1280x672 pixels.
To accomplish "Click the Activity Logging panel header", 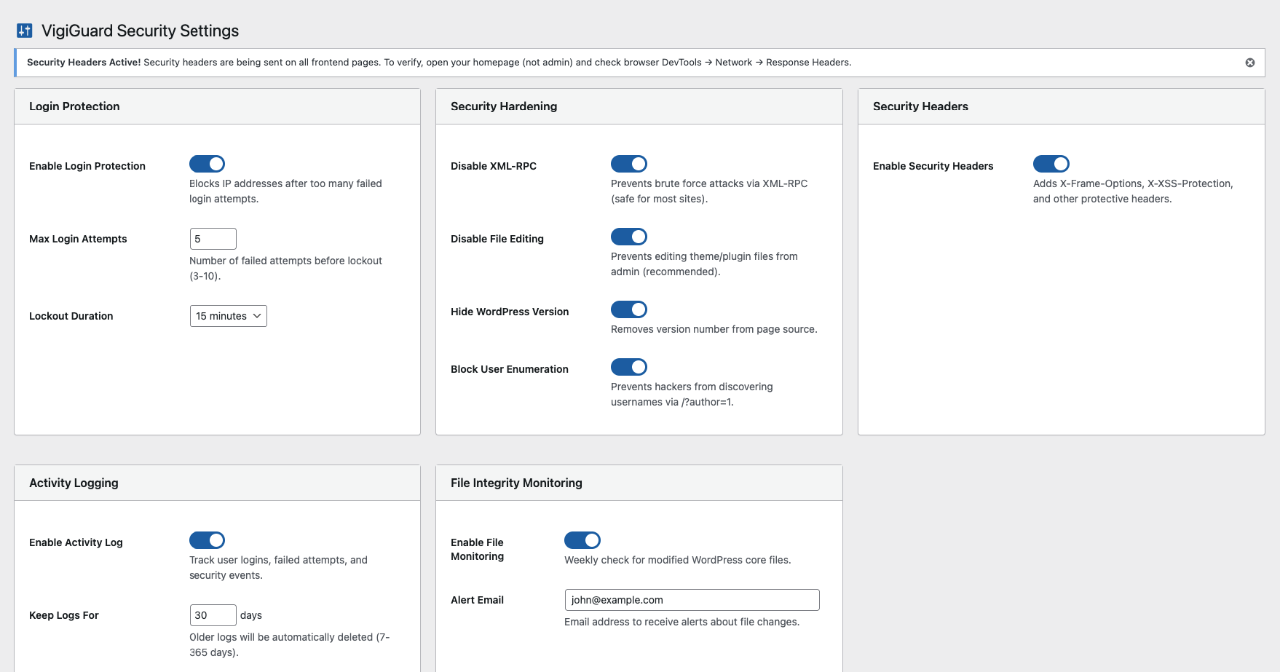I will (73, 482).
